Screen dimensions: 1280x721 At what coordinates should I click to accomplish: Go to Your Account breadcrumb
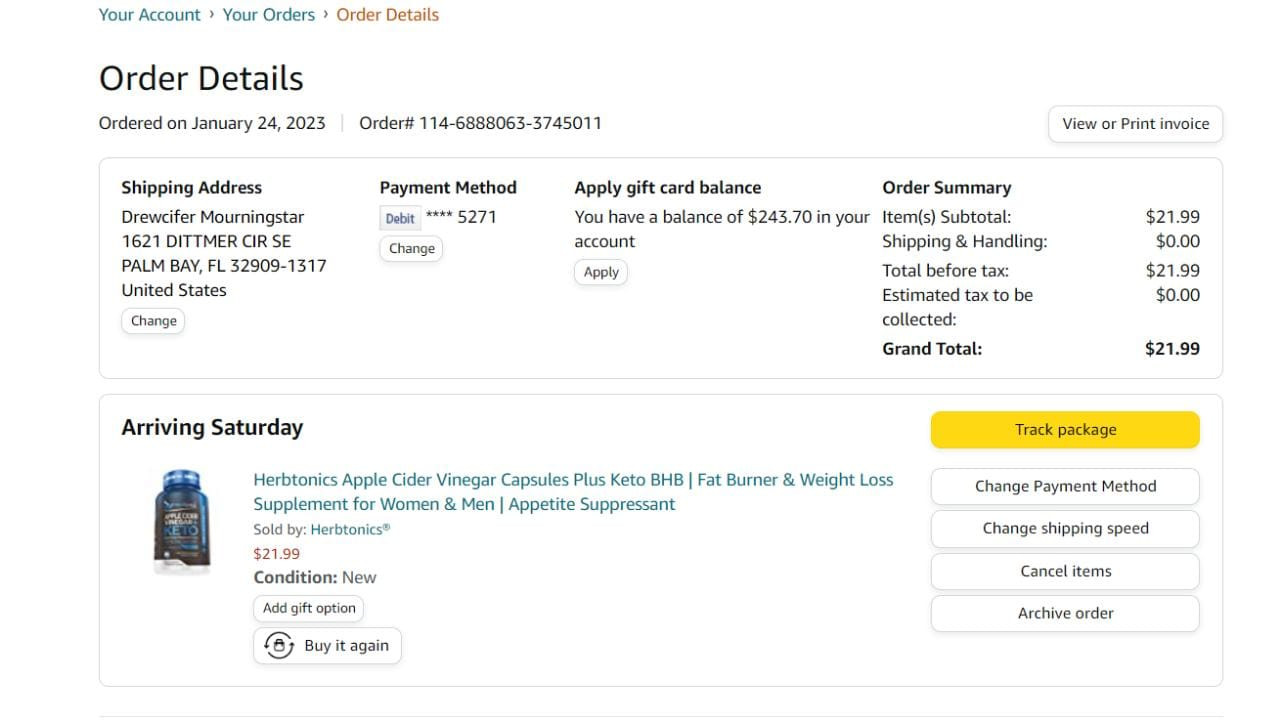coord(150,15)
